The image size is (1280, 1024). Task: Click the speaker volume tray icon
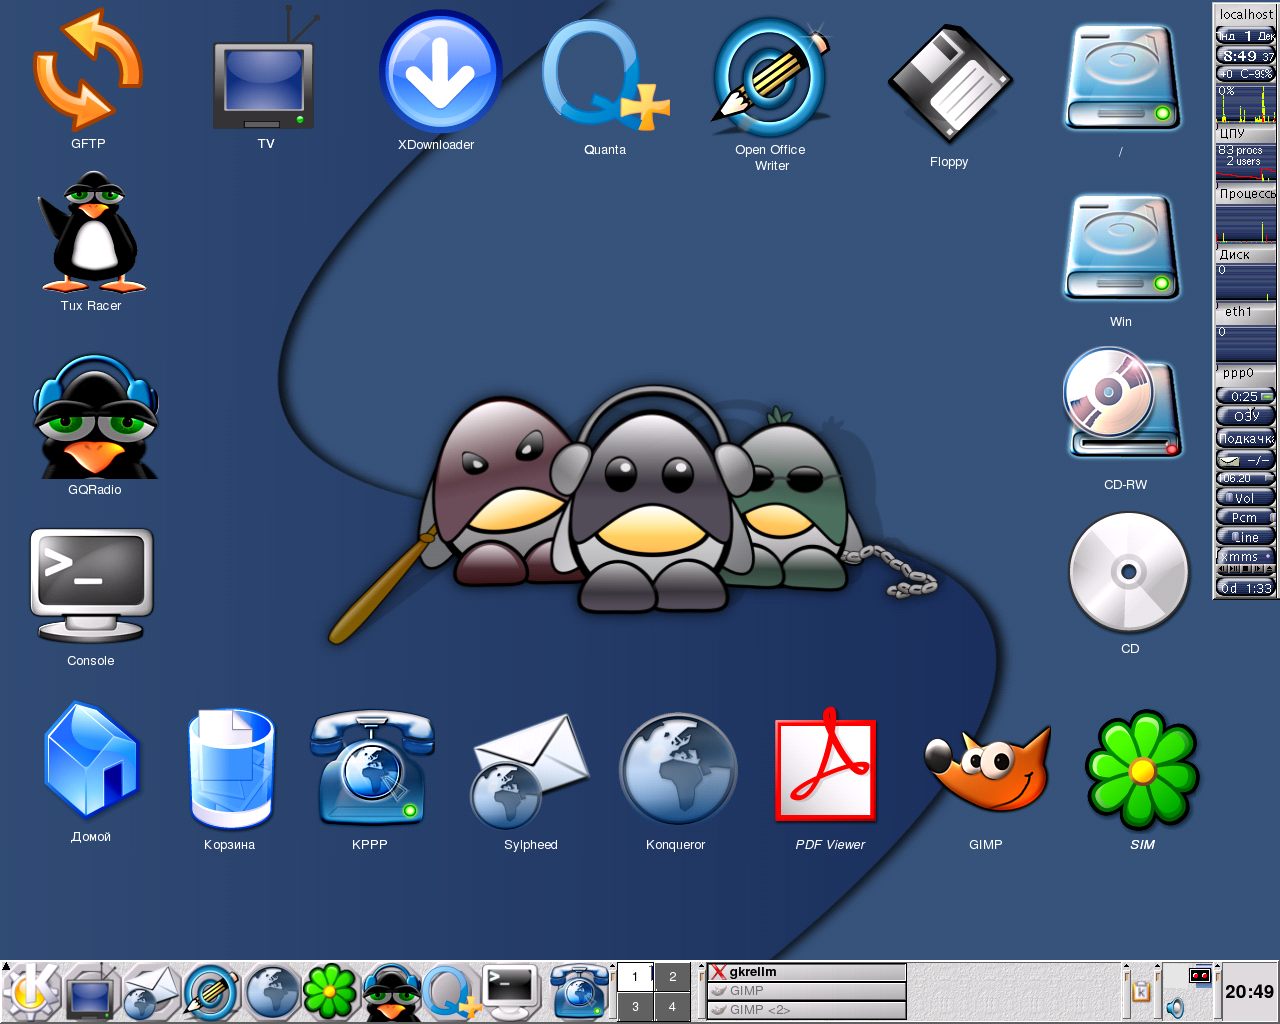point(1175,1008)
